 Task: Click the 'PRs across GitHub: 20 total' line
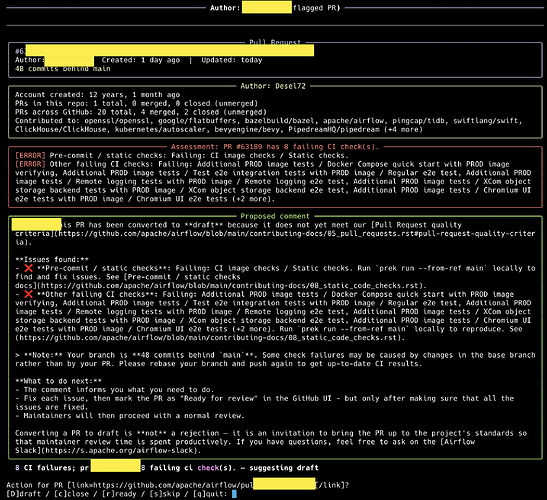click(x=141, y=112)
